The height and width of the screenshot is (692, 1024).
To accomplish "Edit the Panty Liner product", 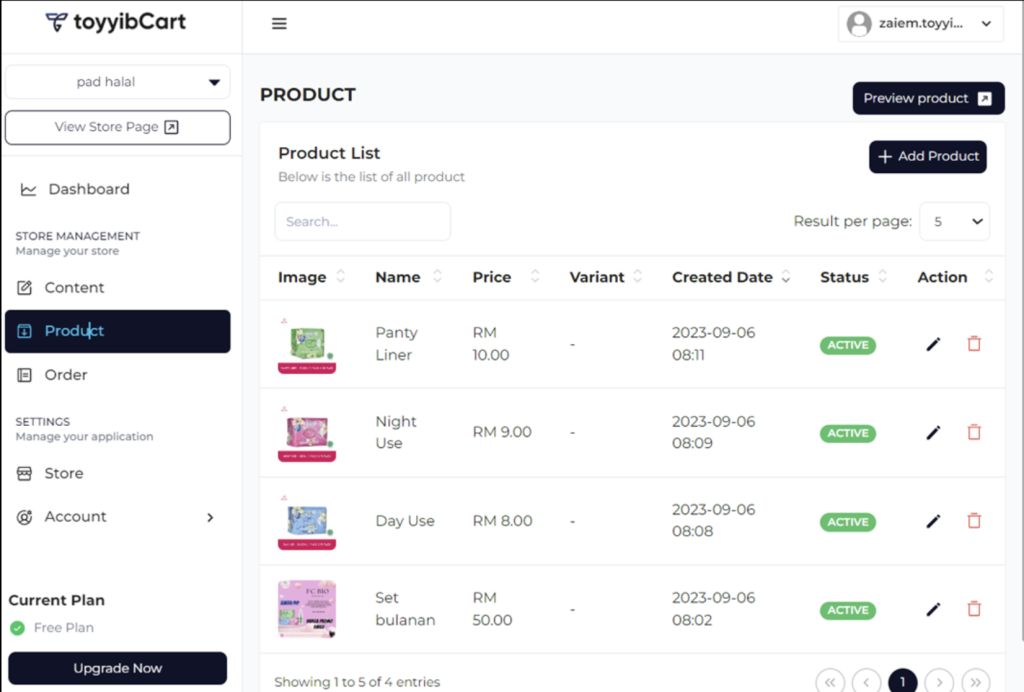I will pyautogui.click(x=933, y=344).
